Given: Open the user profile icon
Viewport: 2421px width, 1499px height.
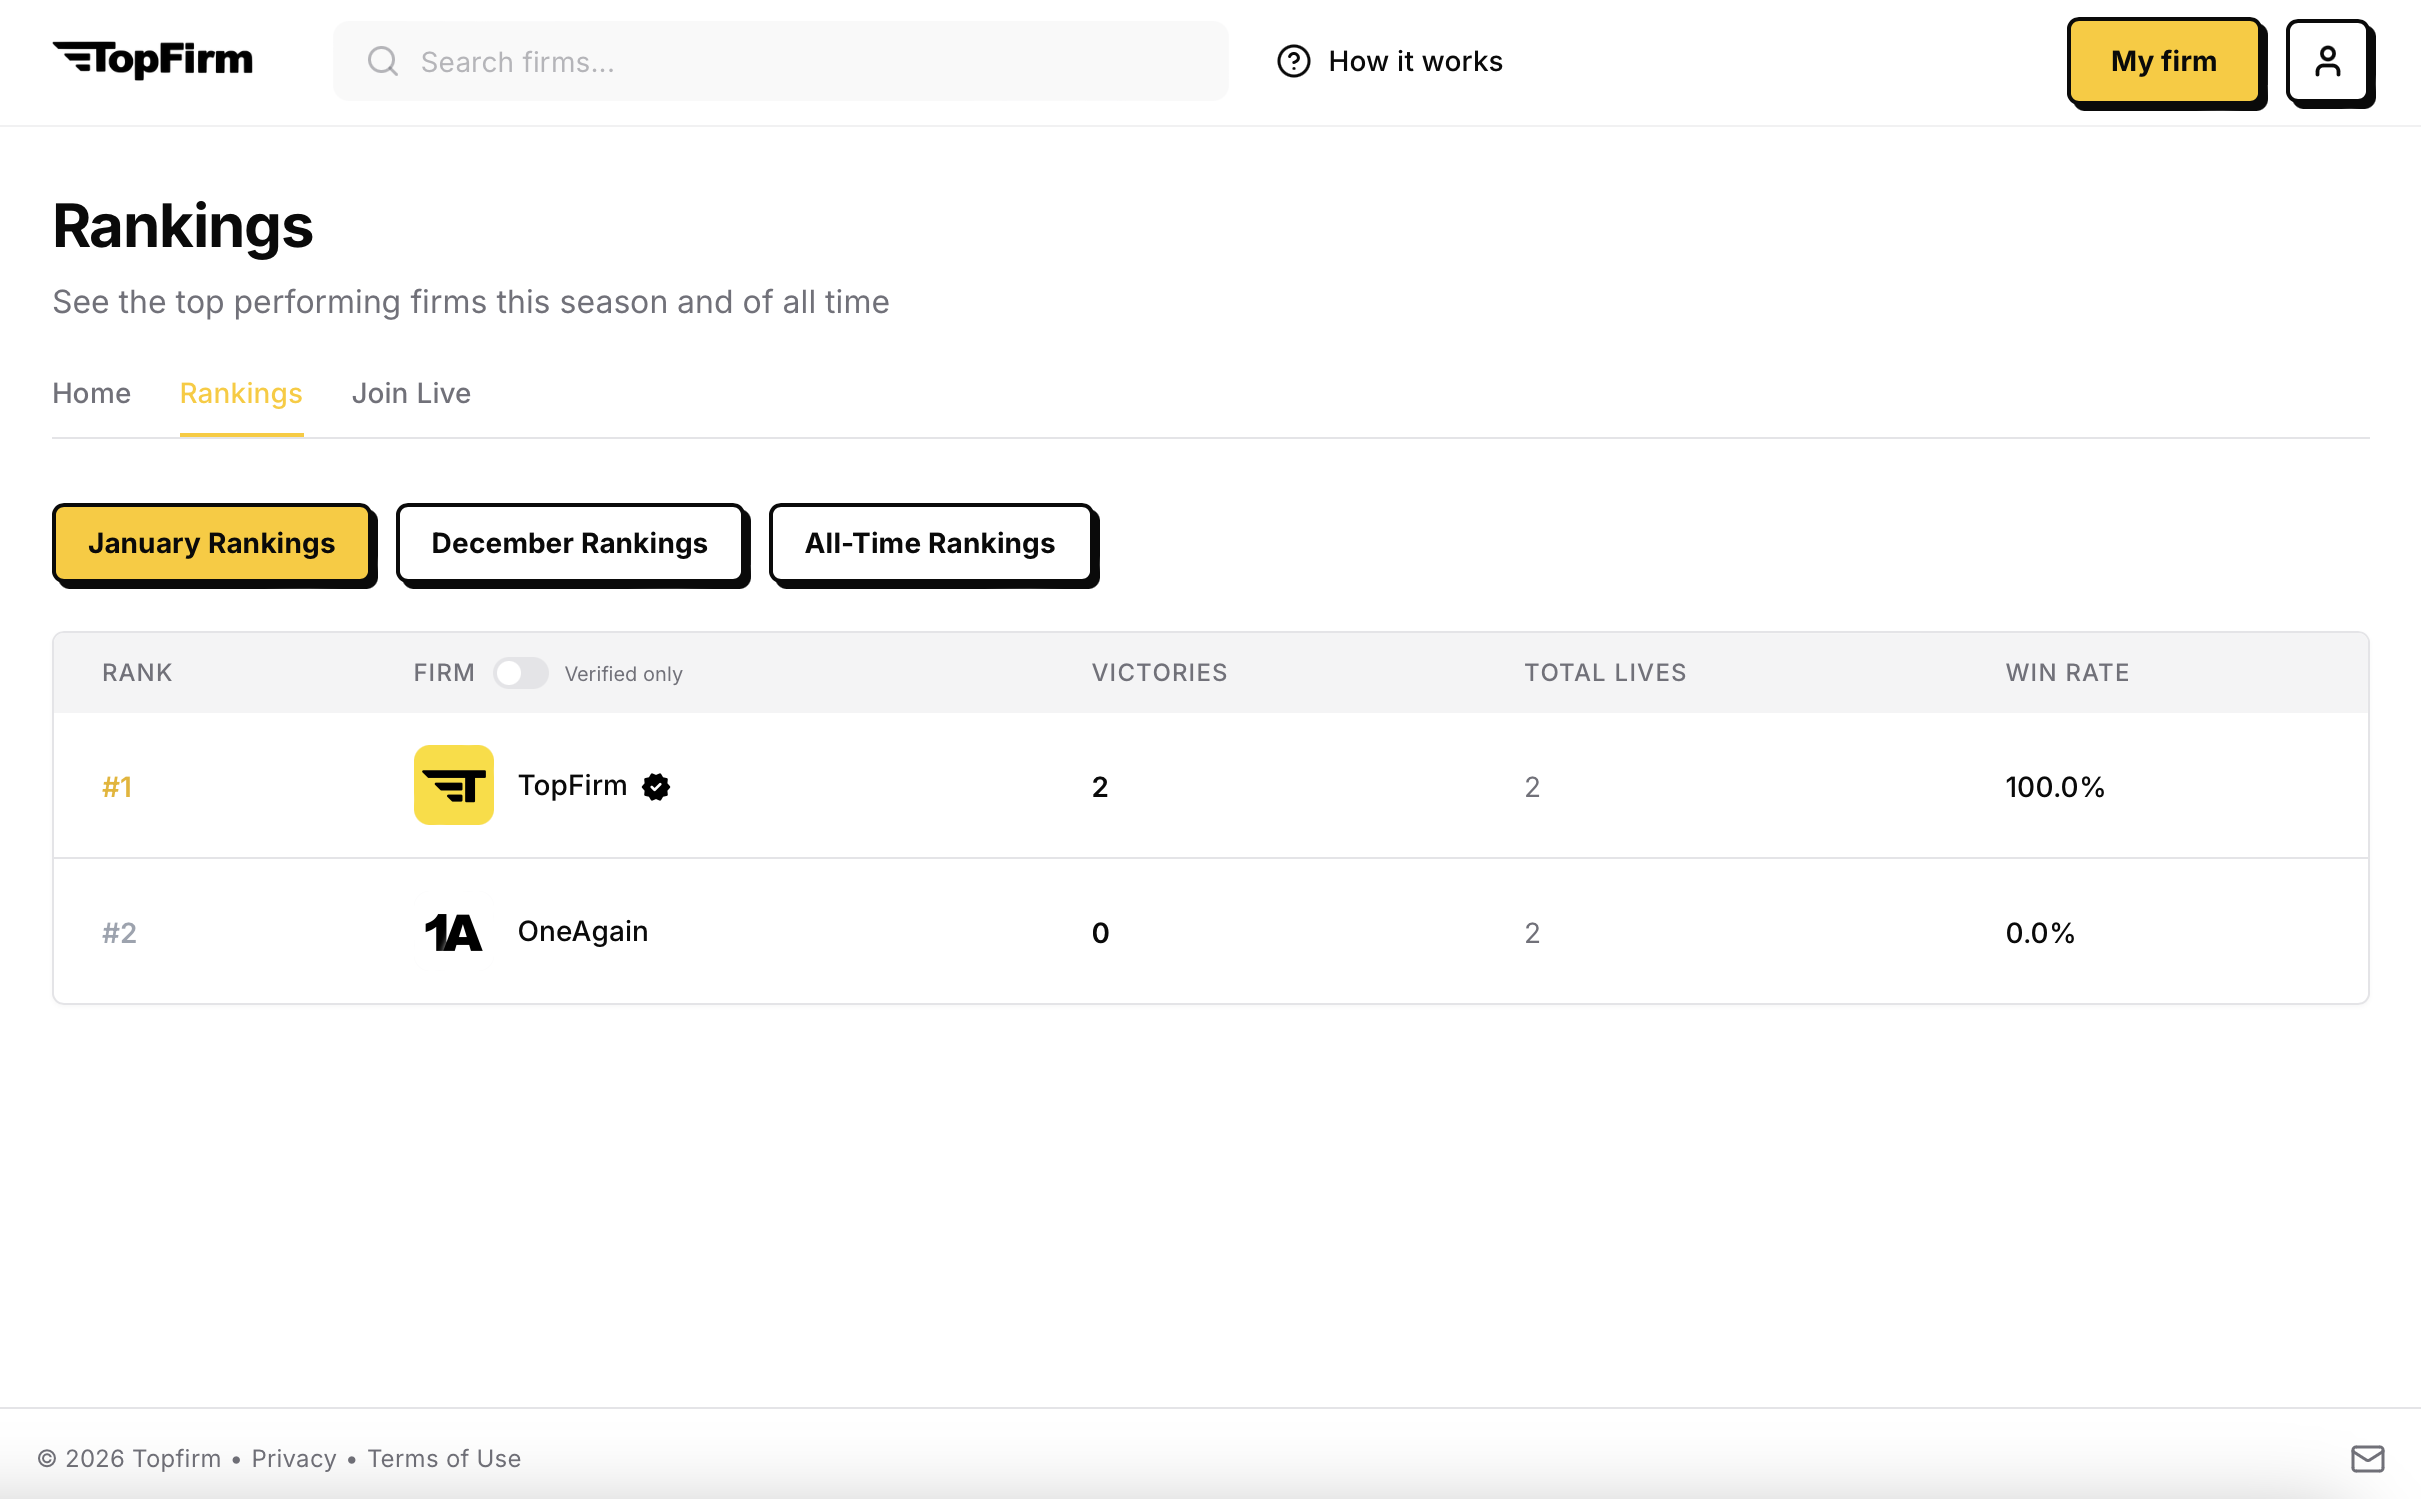Looking at the screenshot, I should pos(2328,61).
